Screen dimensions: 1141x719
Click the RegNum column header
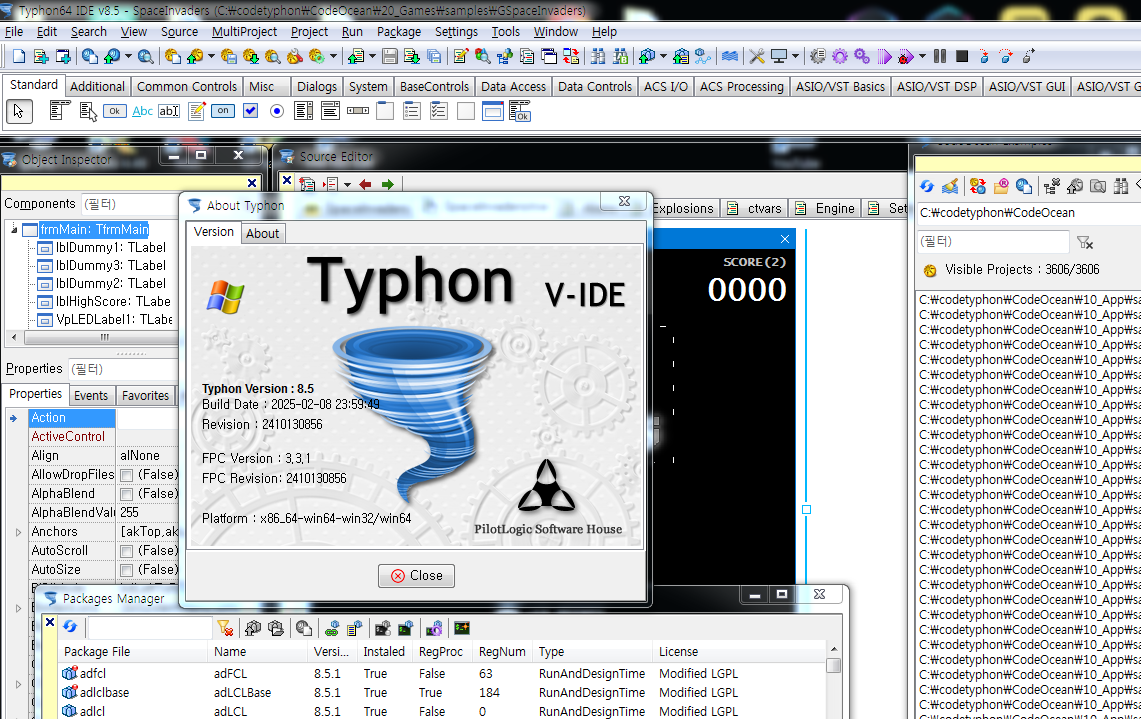pyautogui.click(x=502, y=652)
